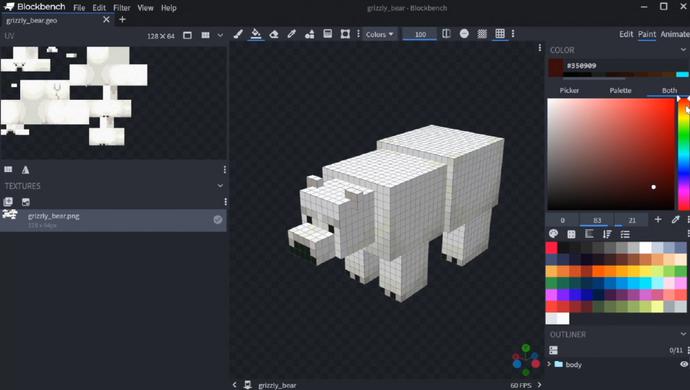The height and width of the screenshot is (390, 690).
Task: Open the View menu
Action: (145, 8)
